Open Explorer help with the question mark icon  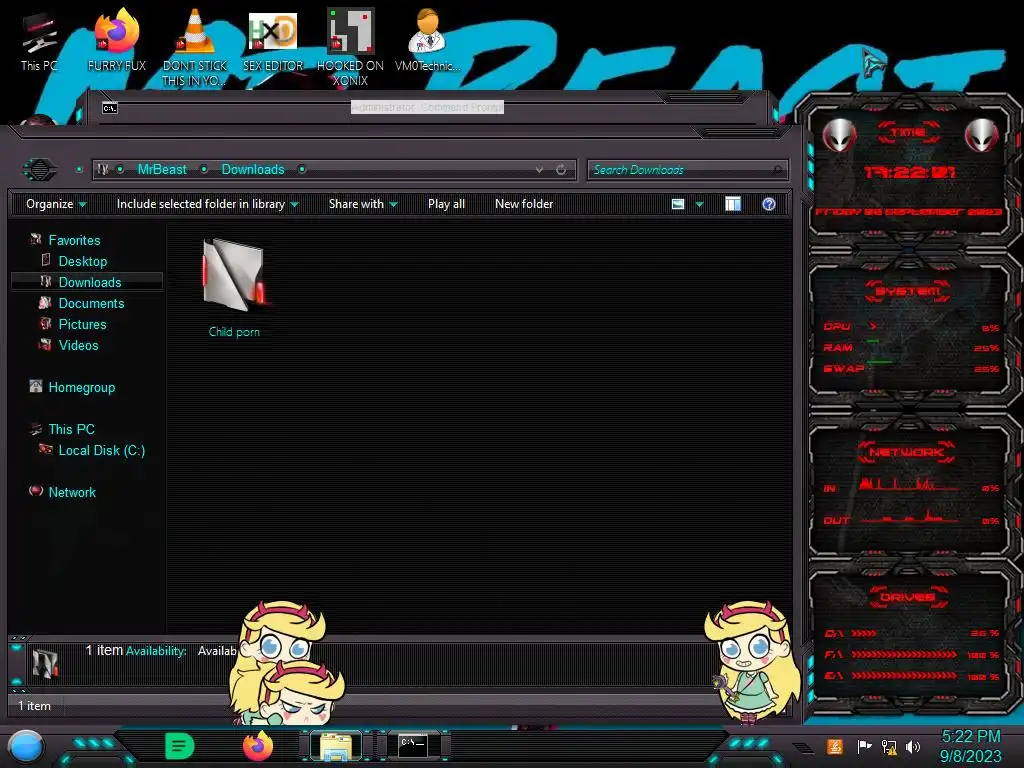point(769,204)
